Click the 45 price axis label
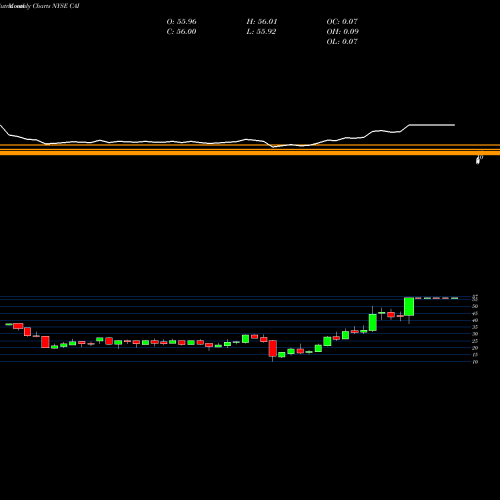The width and height of the screenshot is (500, 500). tap(475, 313)
